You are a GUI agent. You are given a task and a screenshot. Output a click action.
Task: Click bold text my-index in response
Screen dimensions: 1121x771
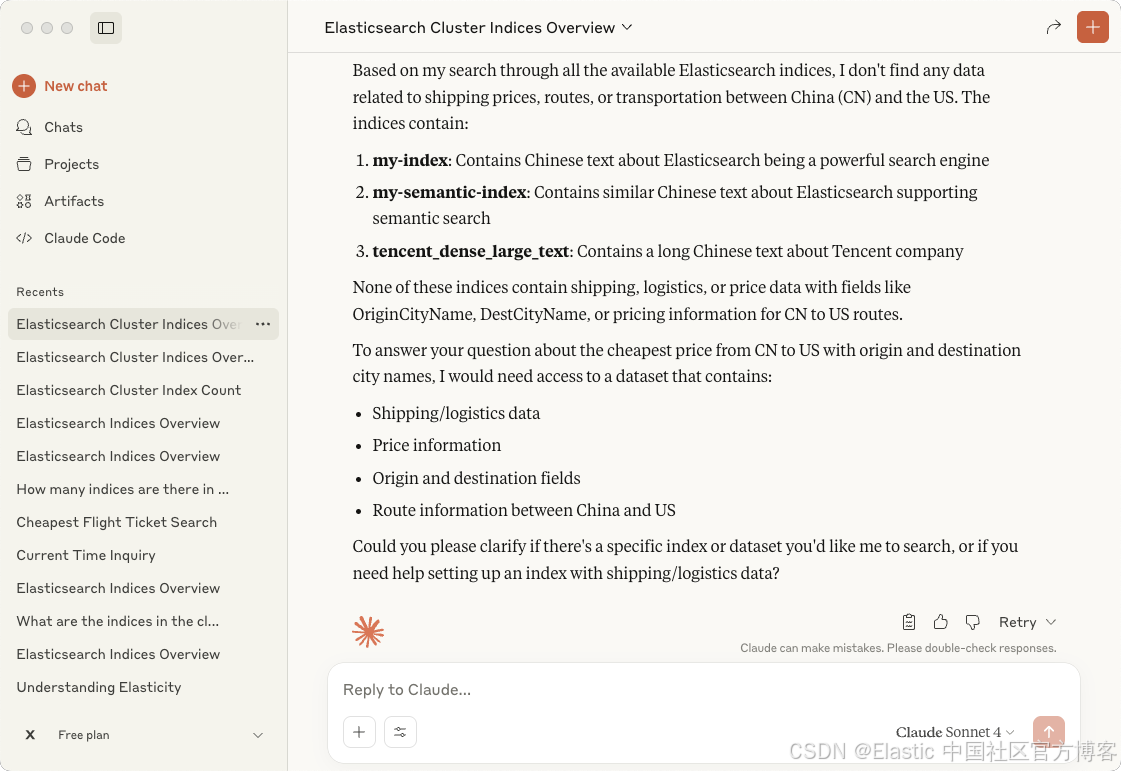[x=410, y=160]
